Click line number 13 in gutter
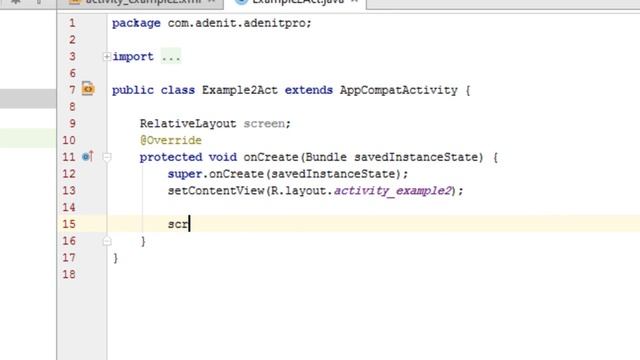The image size is (640, 360). (69, 191)
